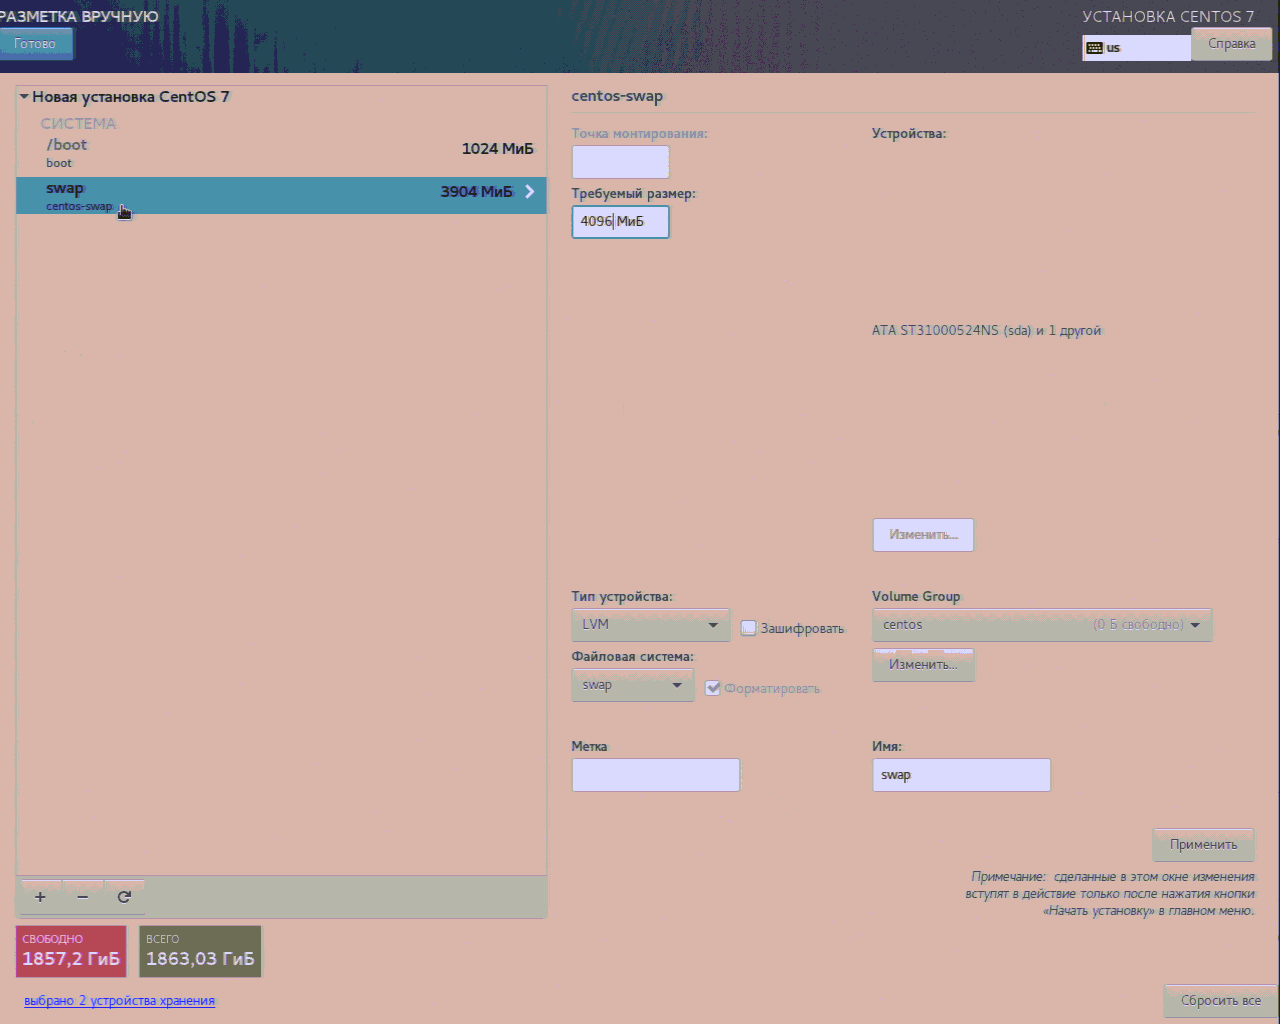Screen dimensions: 1280x1024
Task: Open the Volume Group centos dropdown
Action: (1042, 625)
